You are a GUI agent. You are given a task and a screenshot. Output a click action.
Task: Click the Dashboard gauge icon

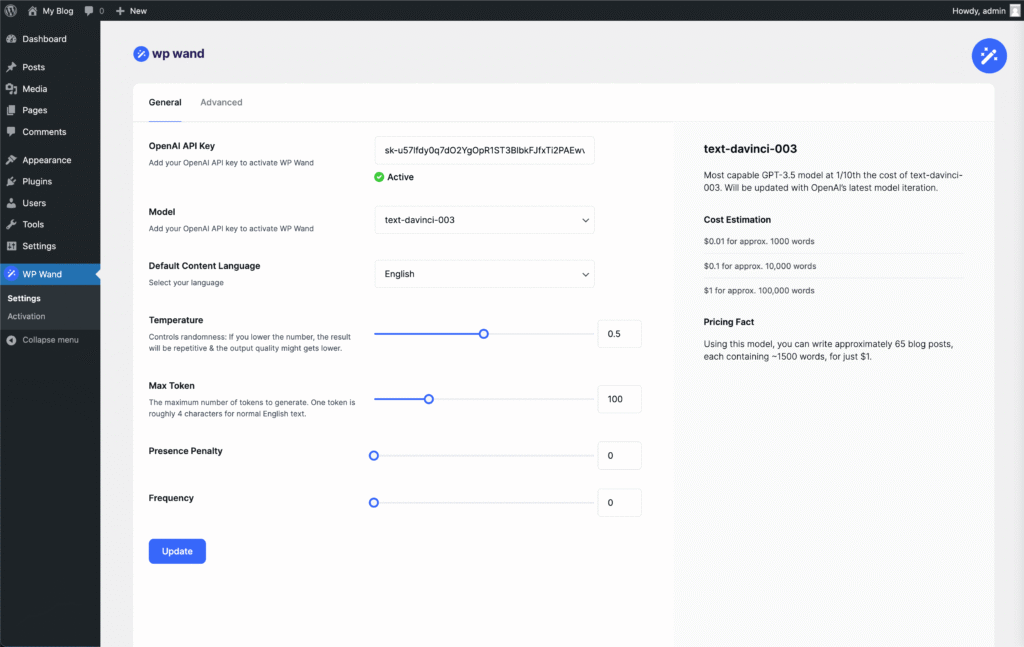click(11, 39)
